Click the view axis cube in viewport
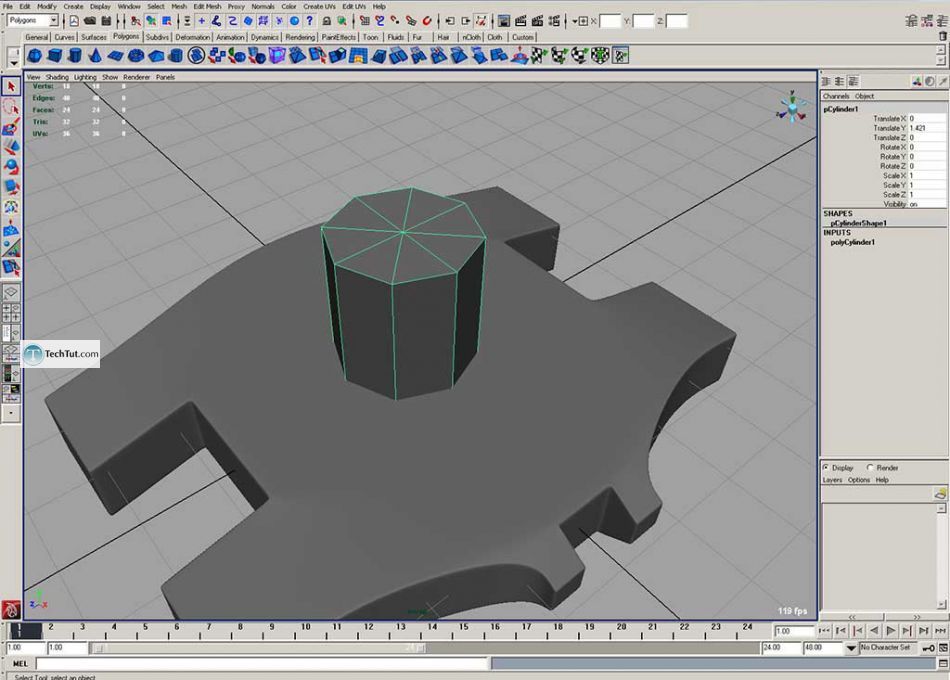 click(792, 108)
